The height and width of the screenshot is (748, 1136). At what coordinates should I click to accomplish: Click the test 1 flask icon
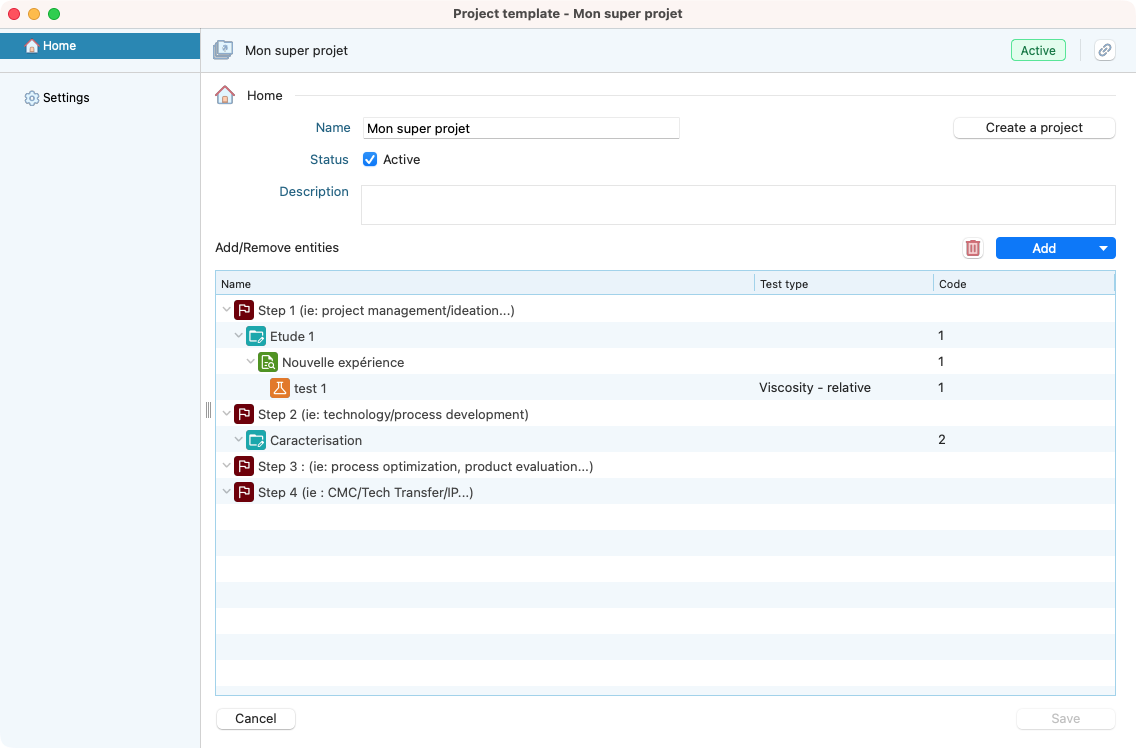point(280,388)
